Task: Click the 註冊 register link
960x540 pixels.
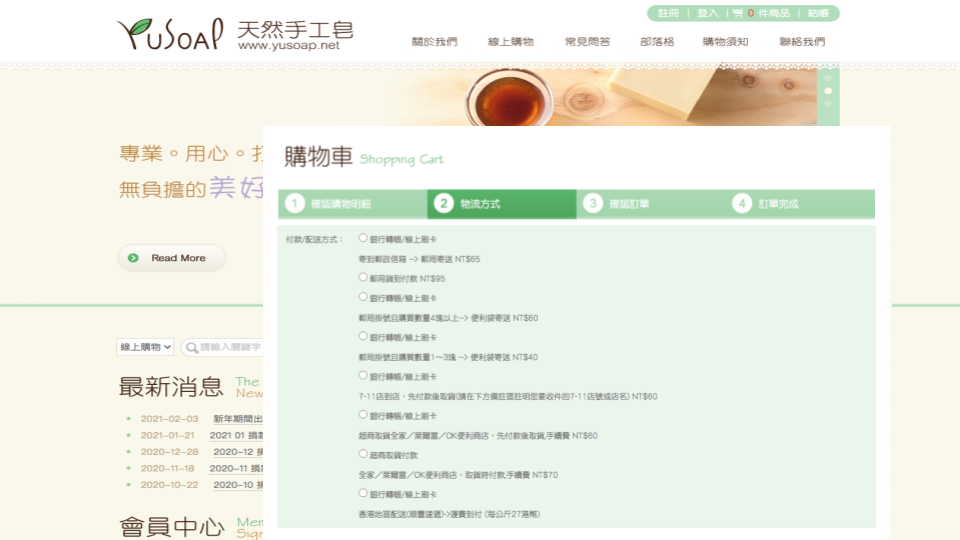Action: point(668,14)
